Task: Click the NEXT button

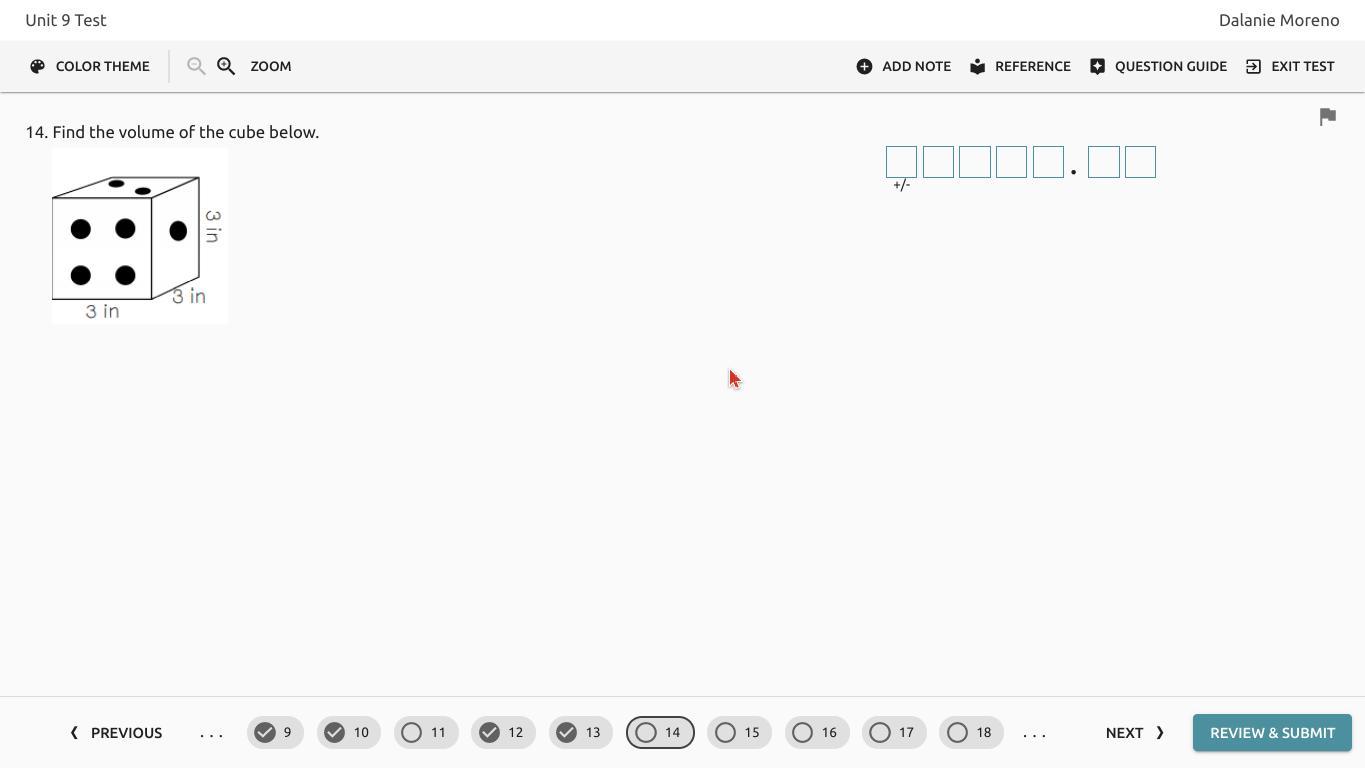Action: click(1135, 733)
